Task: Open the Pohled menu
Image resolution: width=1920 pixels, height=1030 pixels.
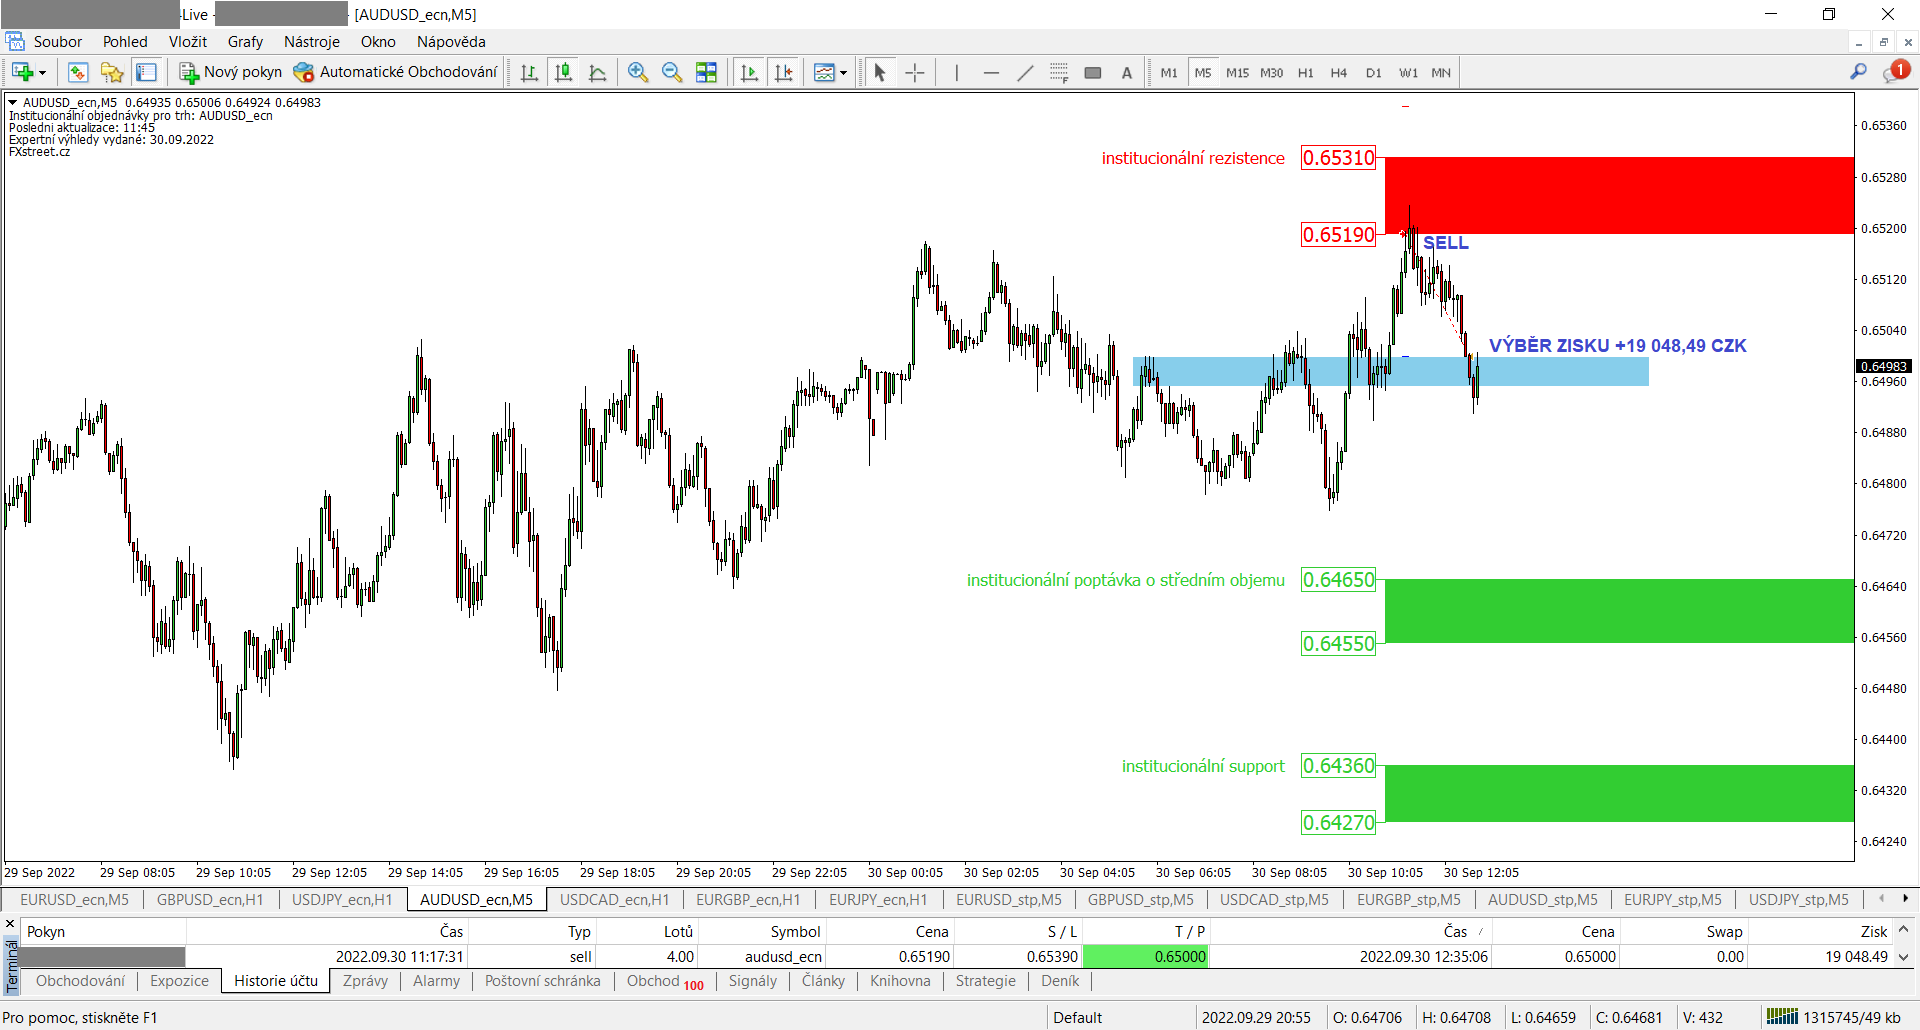Action: [125, 41]
